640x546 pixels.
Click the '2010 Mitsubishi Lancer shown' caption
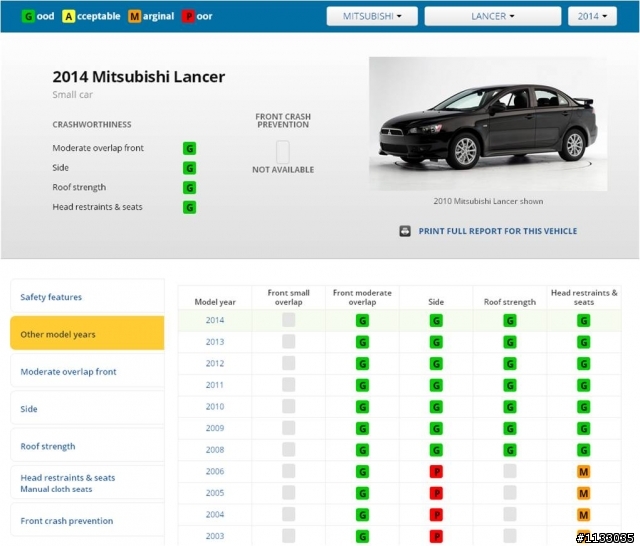click(488, 201)
